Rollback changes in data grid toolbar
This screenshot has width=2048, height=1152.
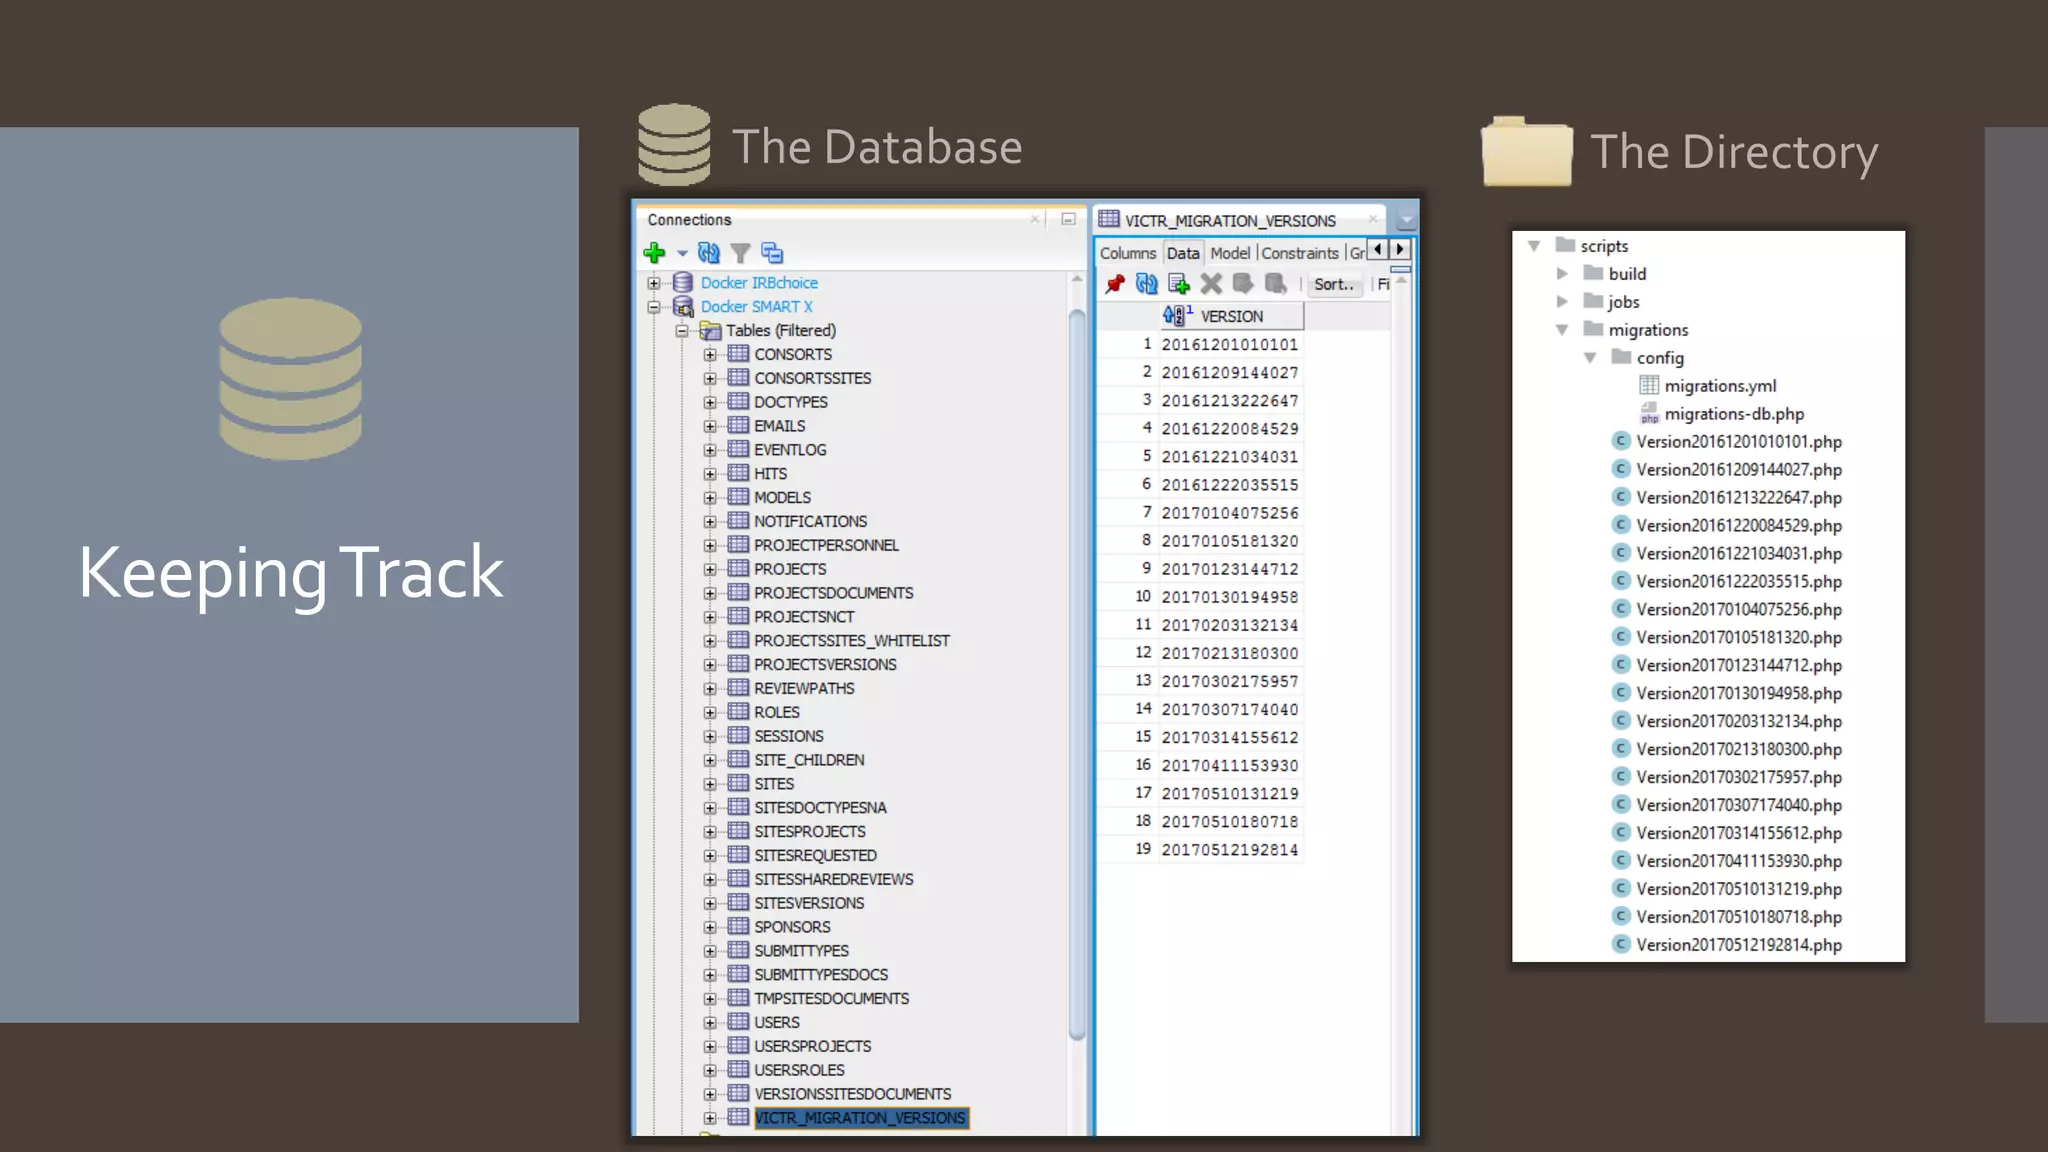click(1275, 284)
